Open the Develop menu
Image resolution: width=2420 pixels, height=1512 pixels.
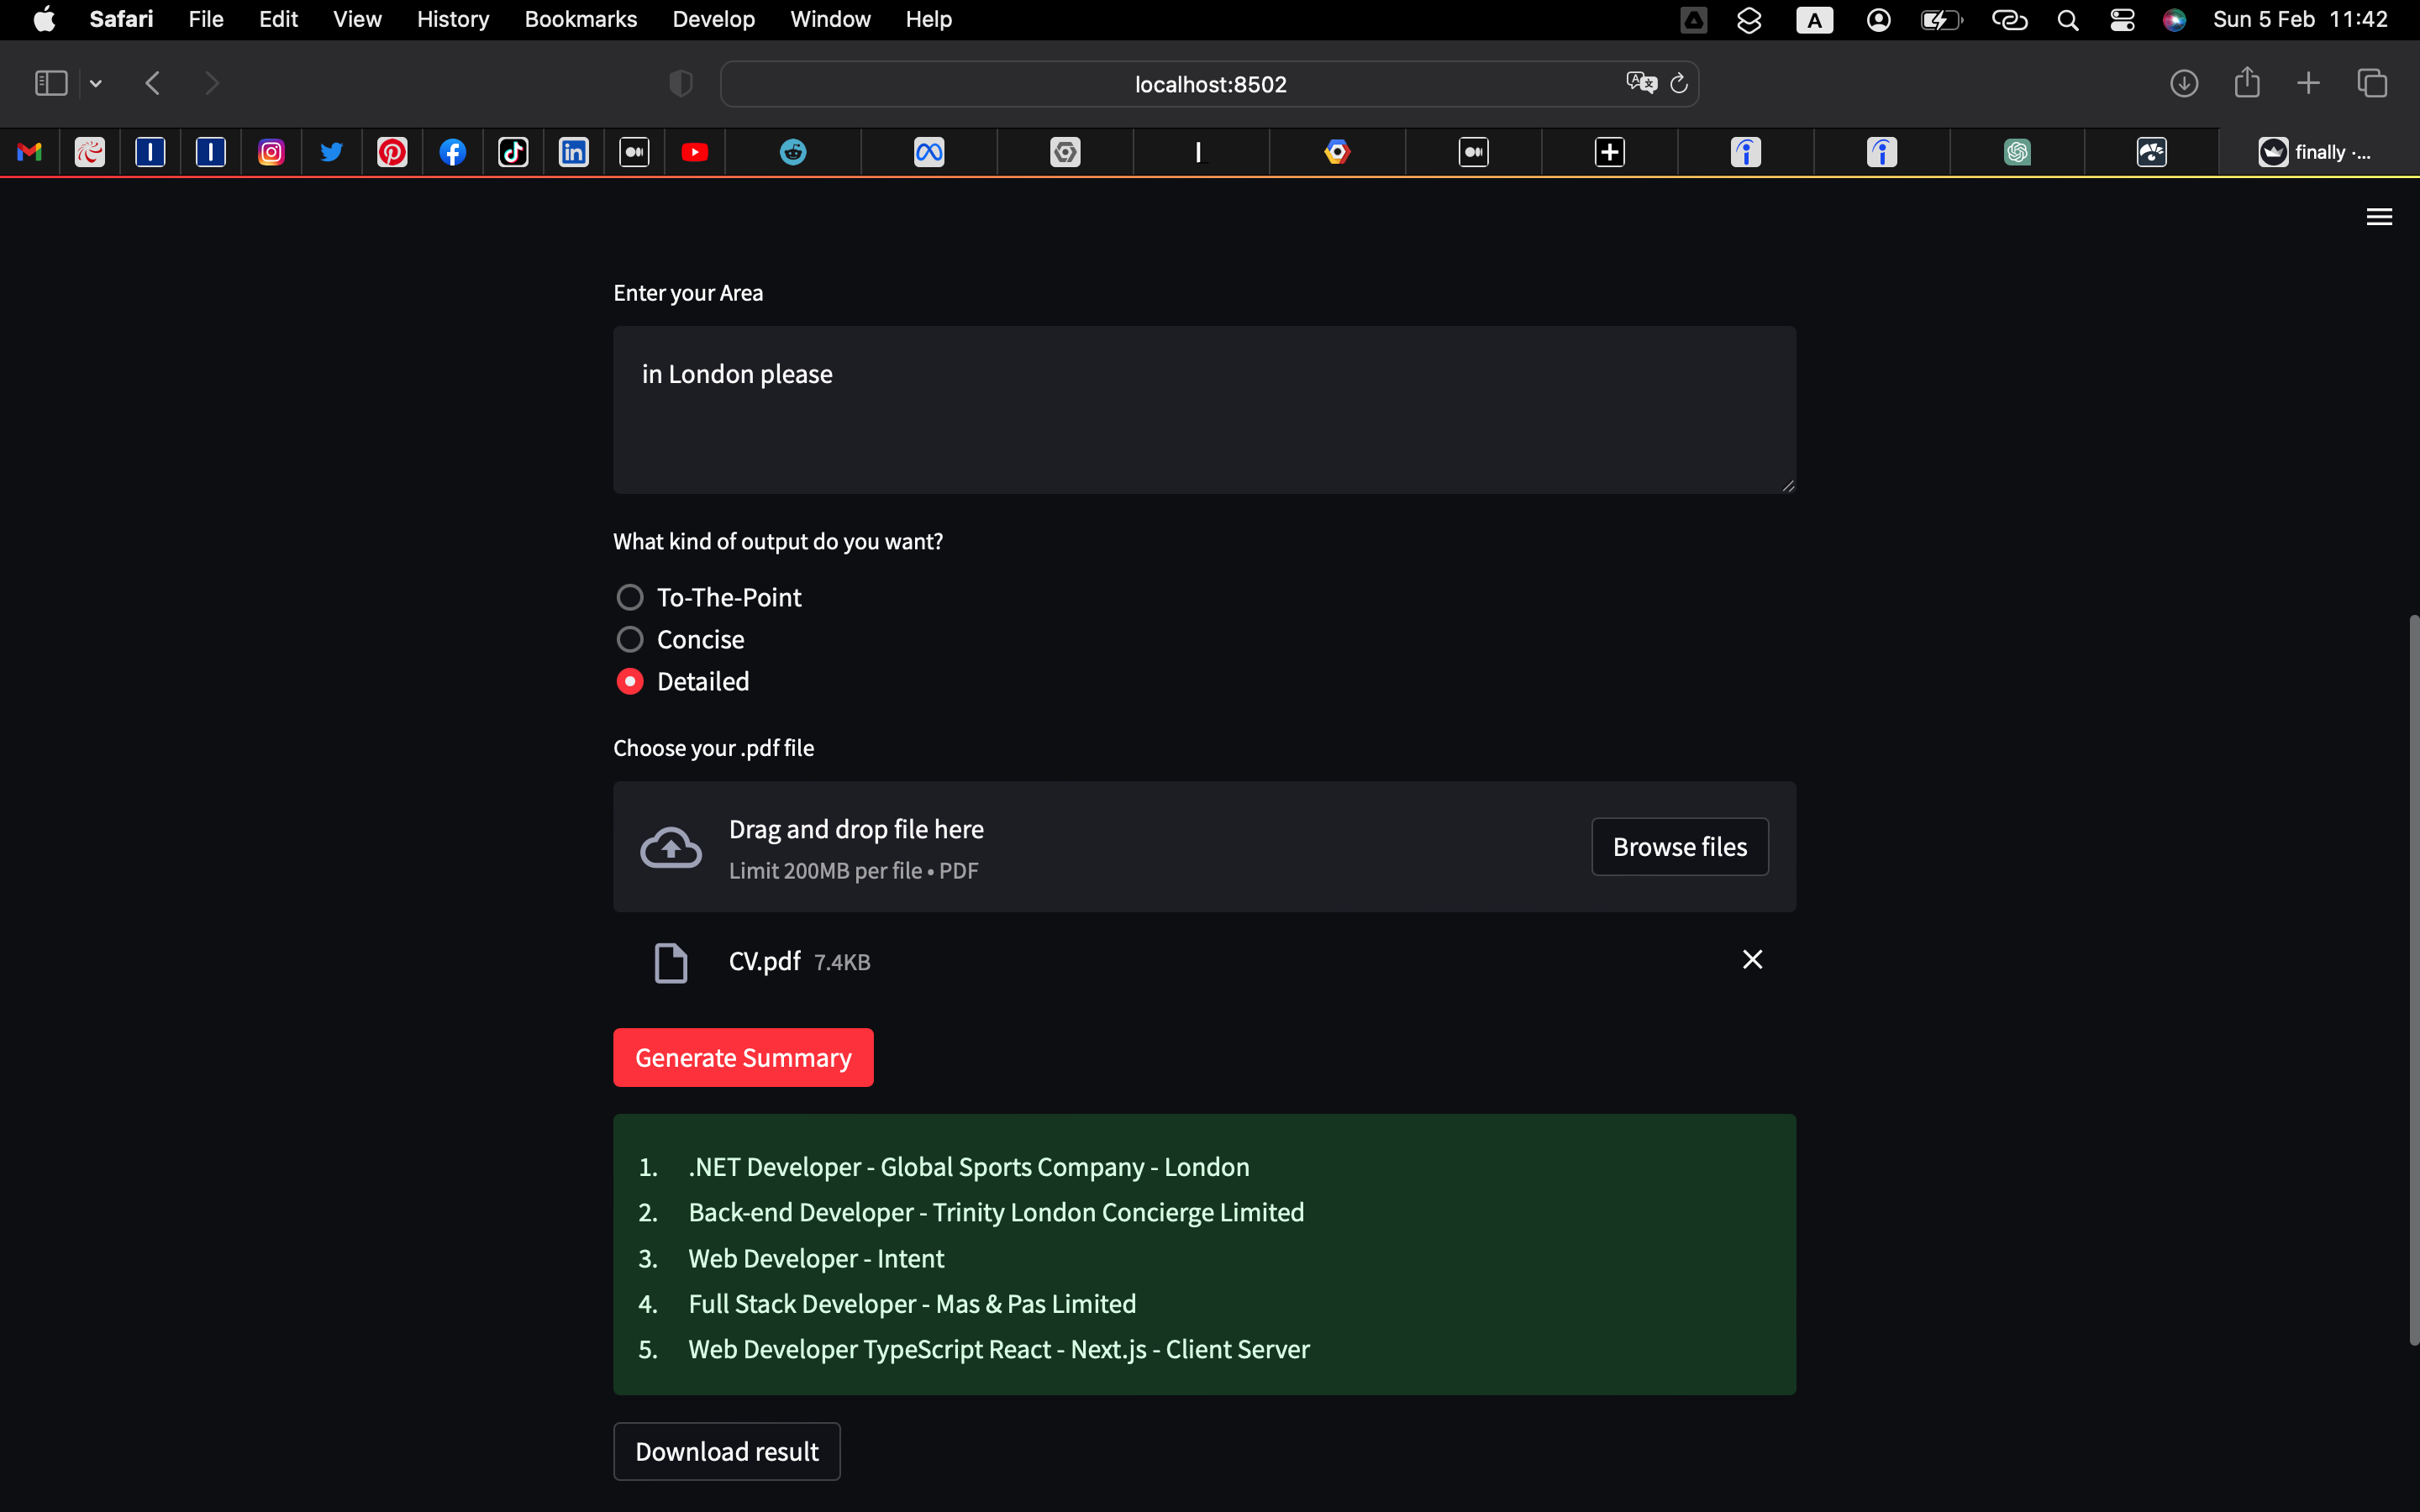(713, 19)
